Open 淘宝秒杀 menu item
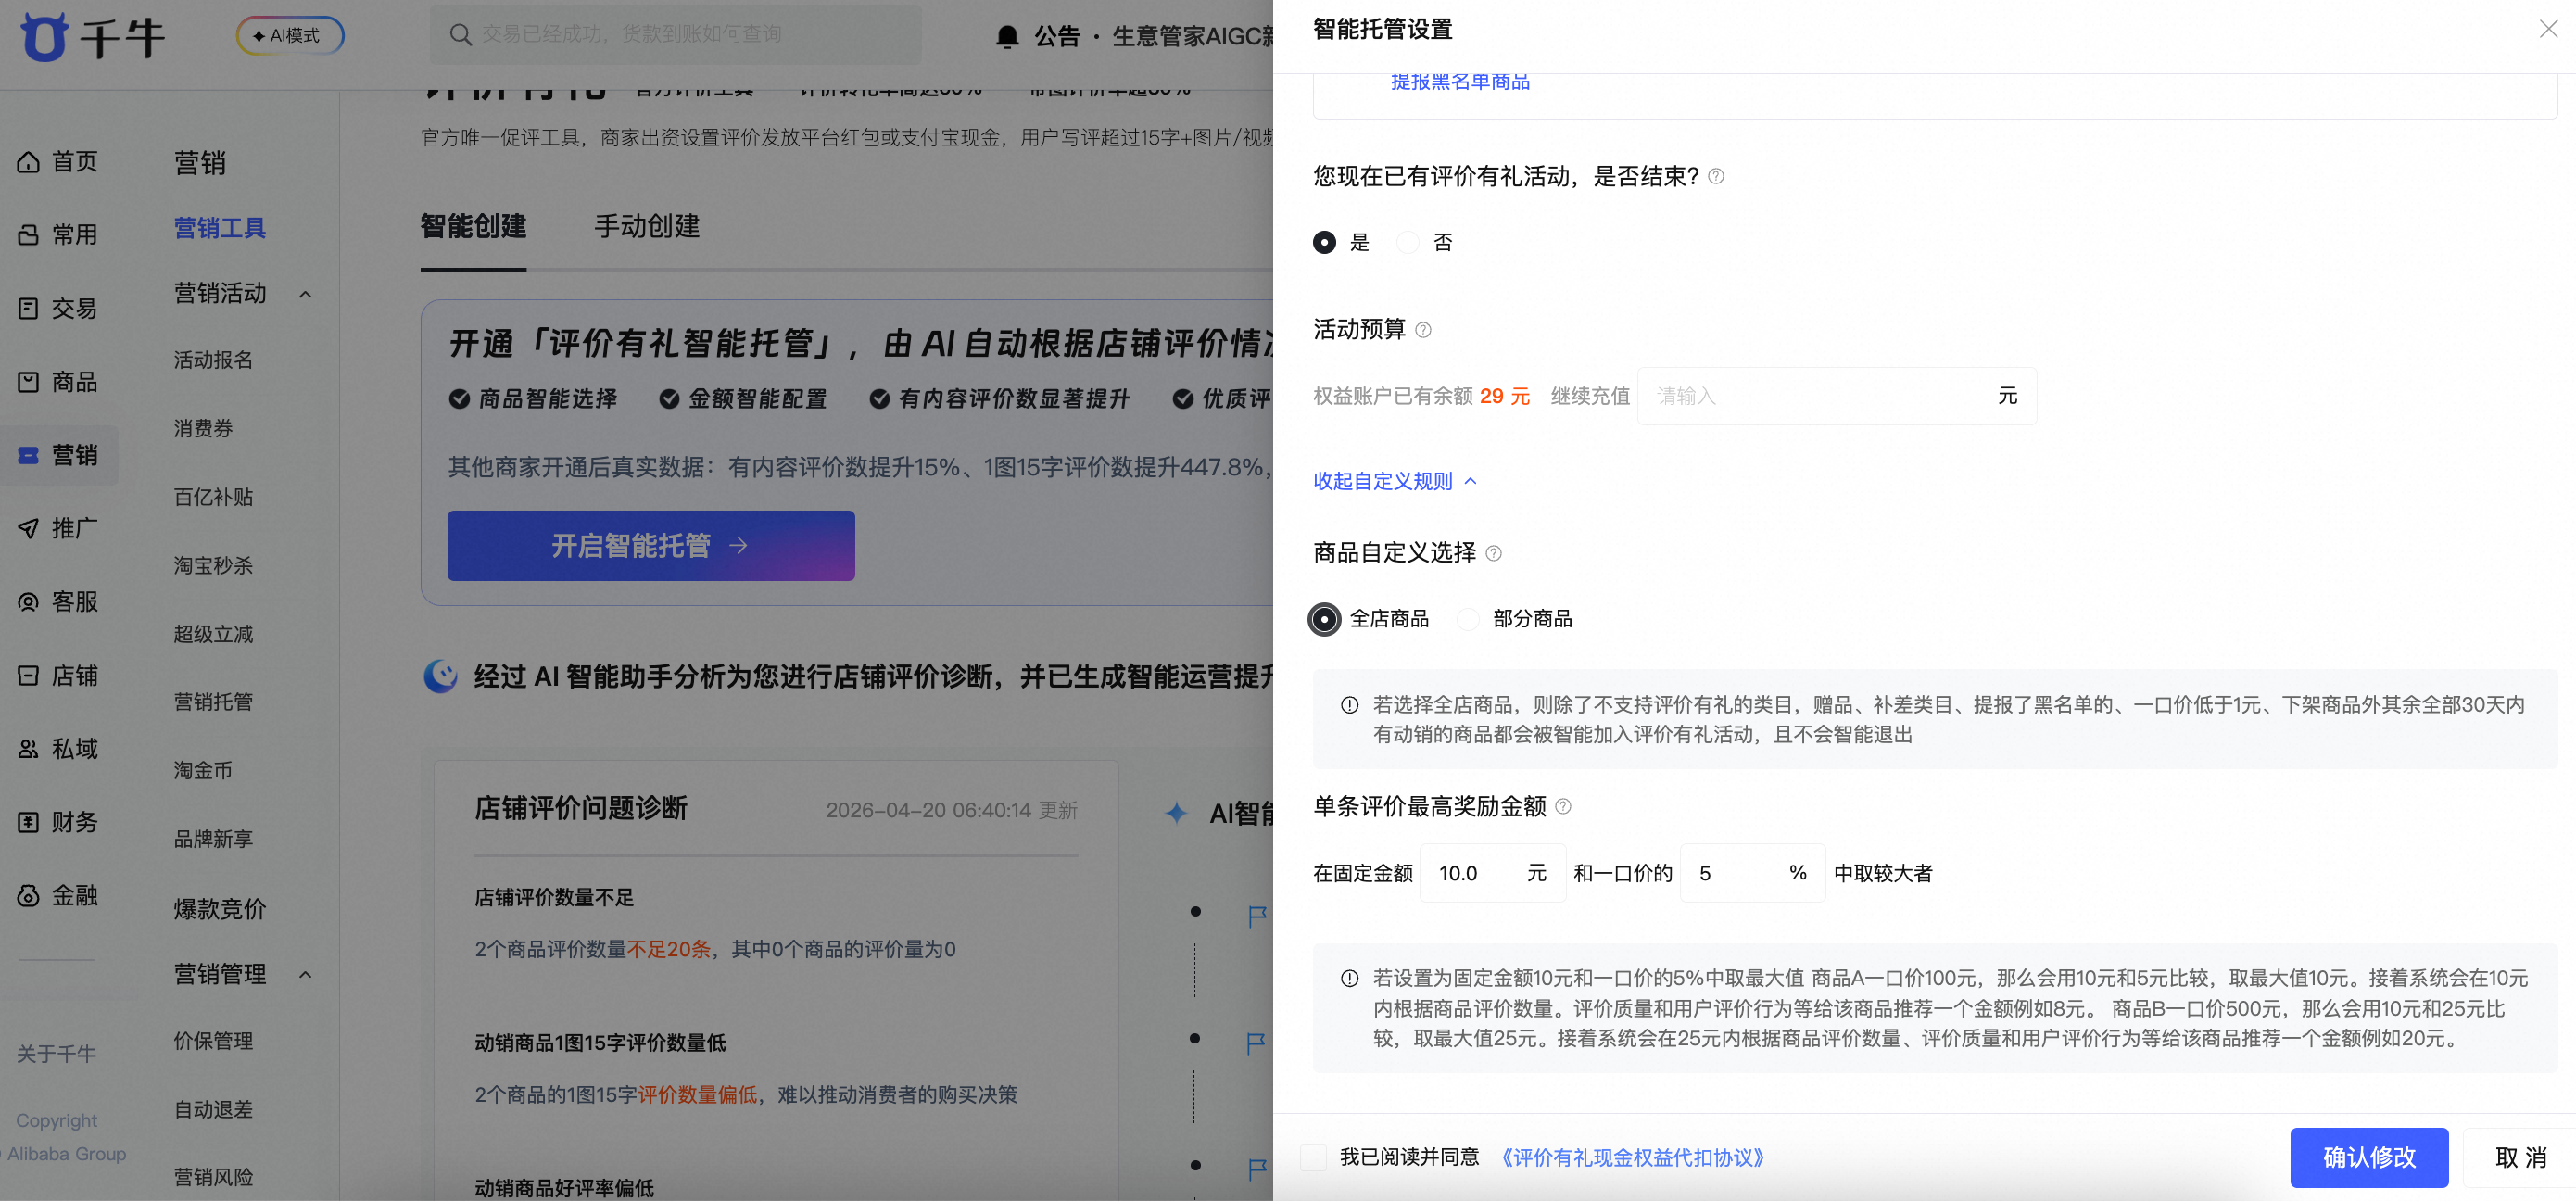The image size is (2576, 1201). [213, 566]
